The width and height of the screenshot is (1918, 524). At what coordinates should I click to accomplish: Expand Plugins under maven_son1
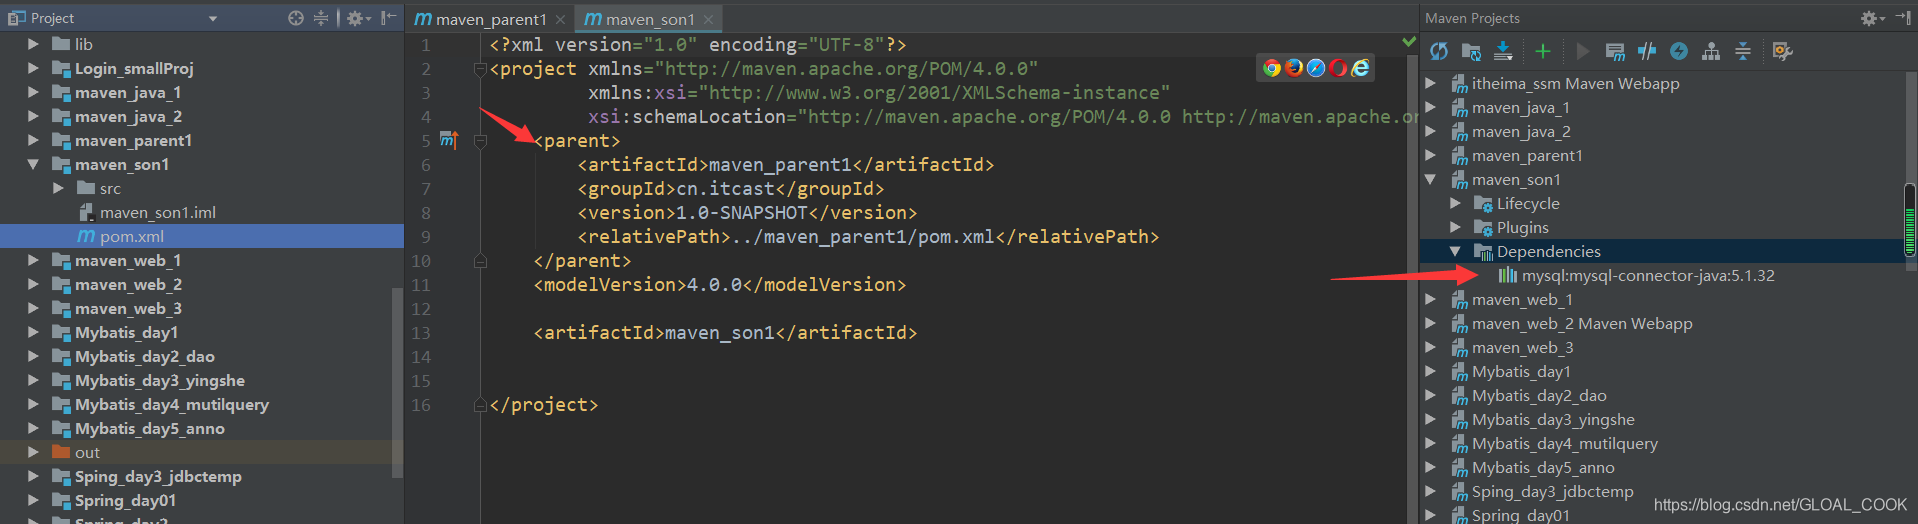pyautogui.click(x=1455, y=227)
